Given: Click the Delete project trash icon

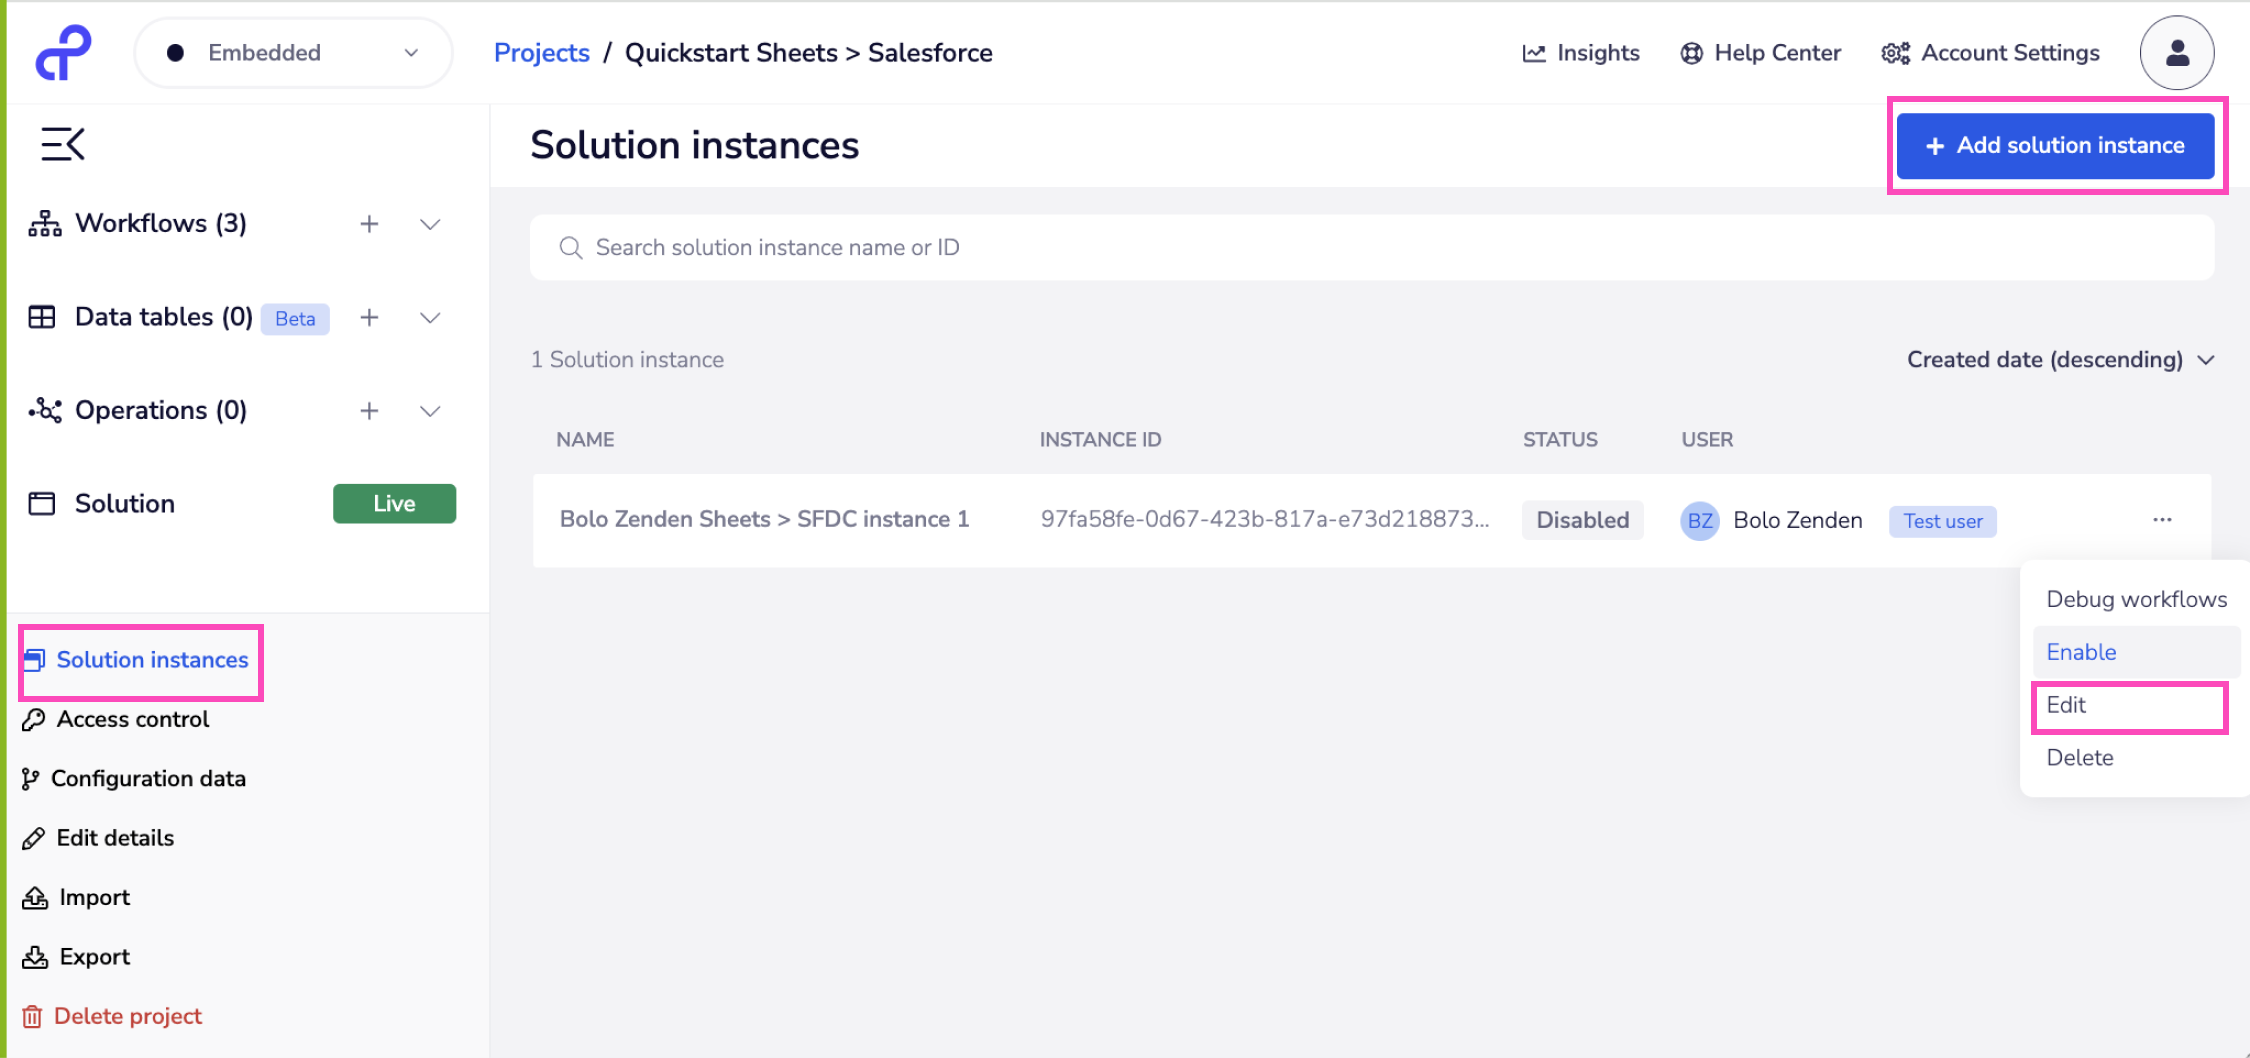Looking at the screenshot, I should (33, 1016).
